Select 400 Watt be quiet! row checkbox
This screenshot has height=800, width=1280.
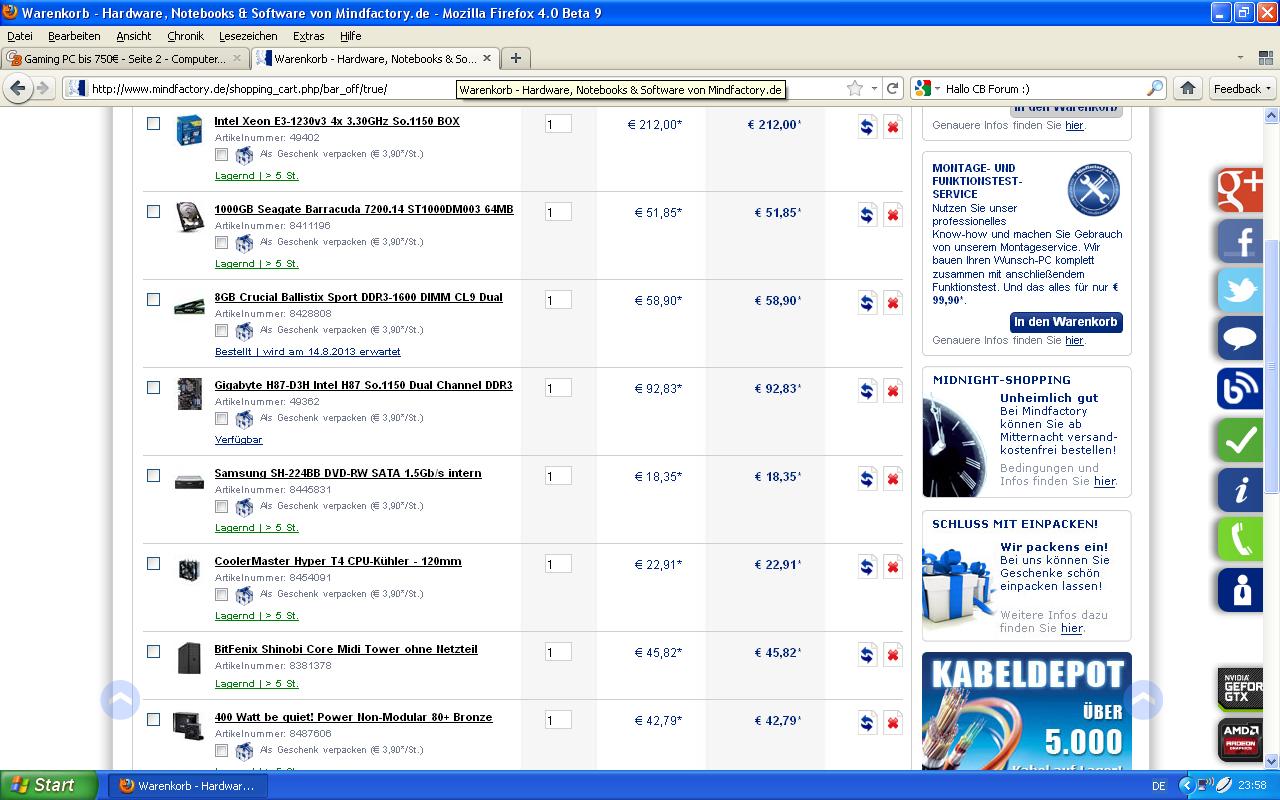click(153, 719)
